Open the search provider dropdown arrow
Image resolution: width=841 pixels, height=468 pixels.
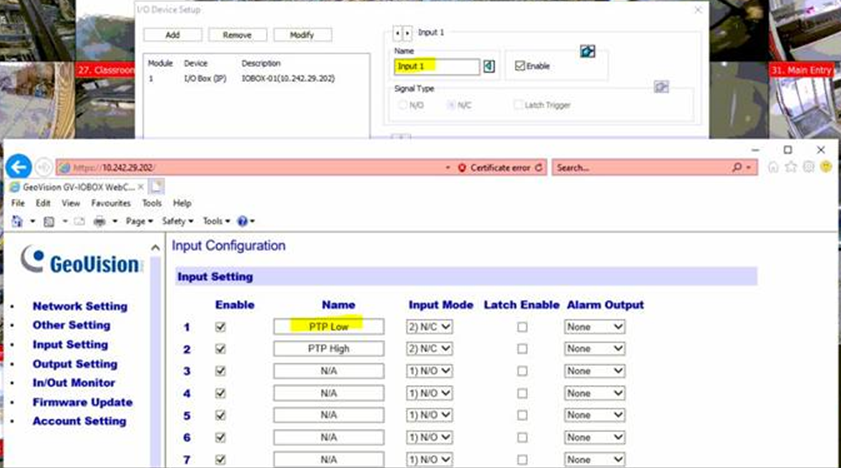pyautogui.click(x=749, y=167)
